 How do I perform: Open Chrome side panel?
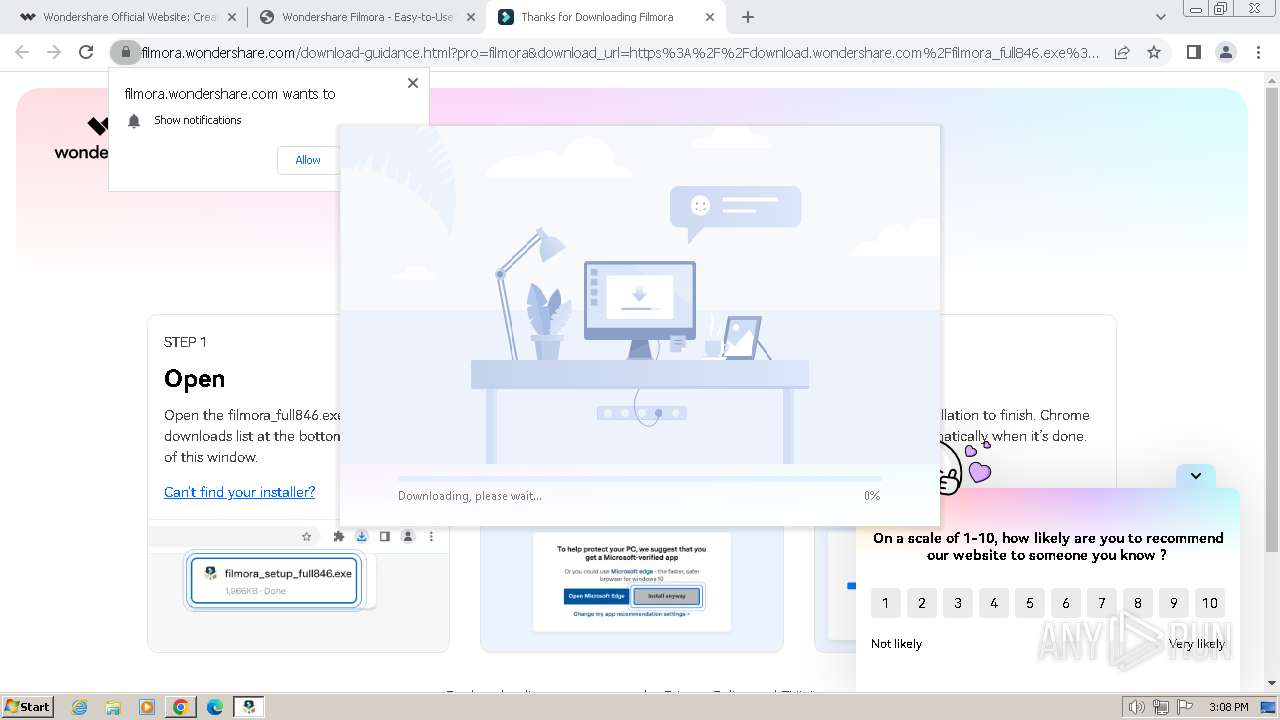click(x=1193, y=52)
